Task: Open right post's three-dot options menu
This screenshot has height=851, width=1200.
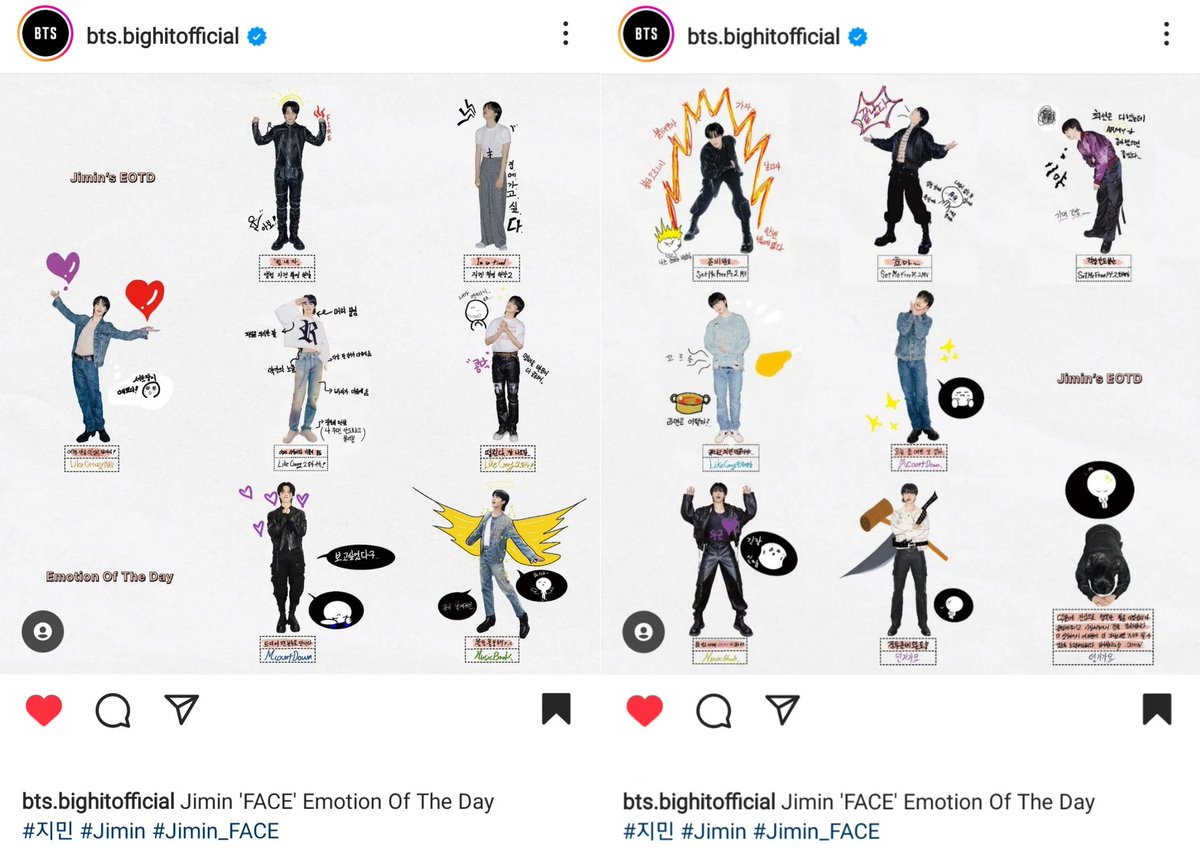Action: click(x=1166, y=35)
